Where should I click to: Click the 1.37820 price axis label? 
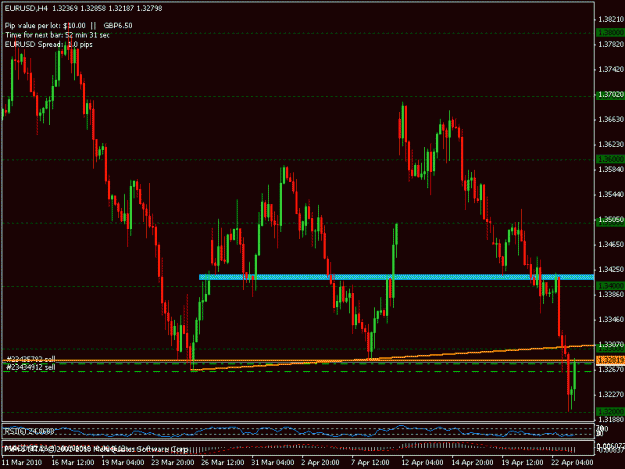tap(611, 44)
